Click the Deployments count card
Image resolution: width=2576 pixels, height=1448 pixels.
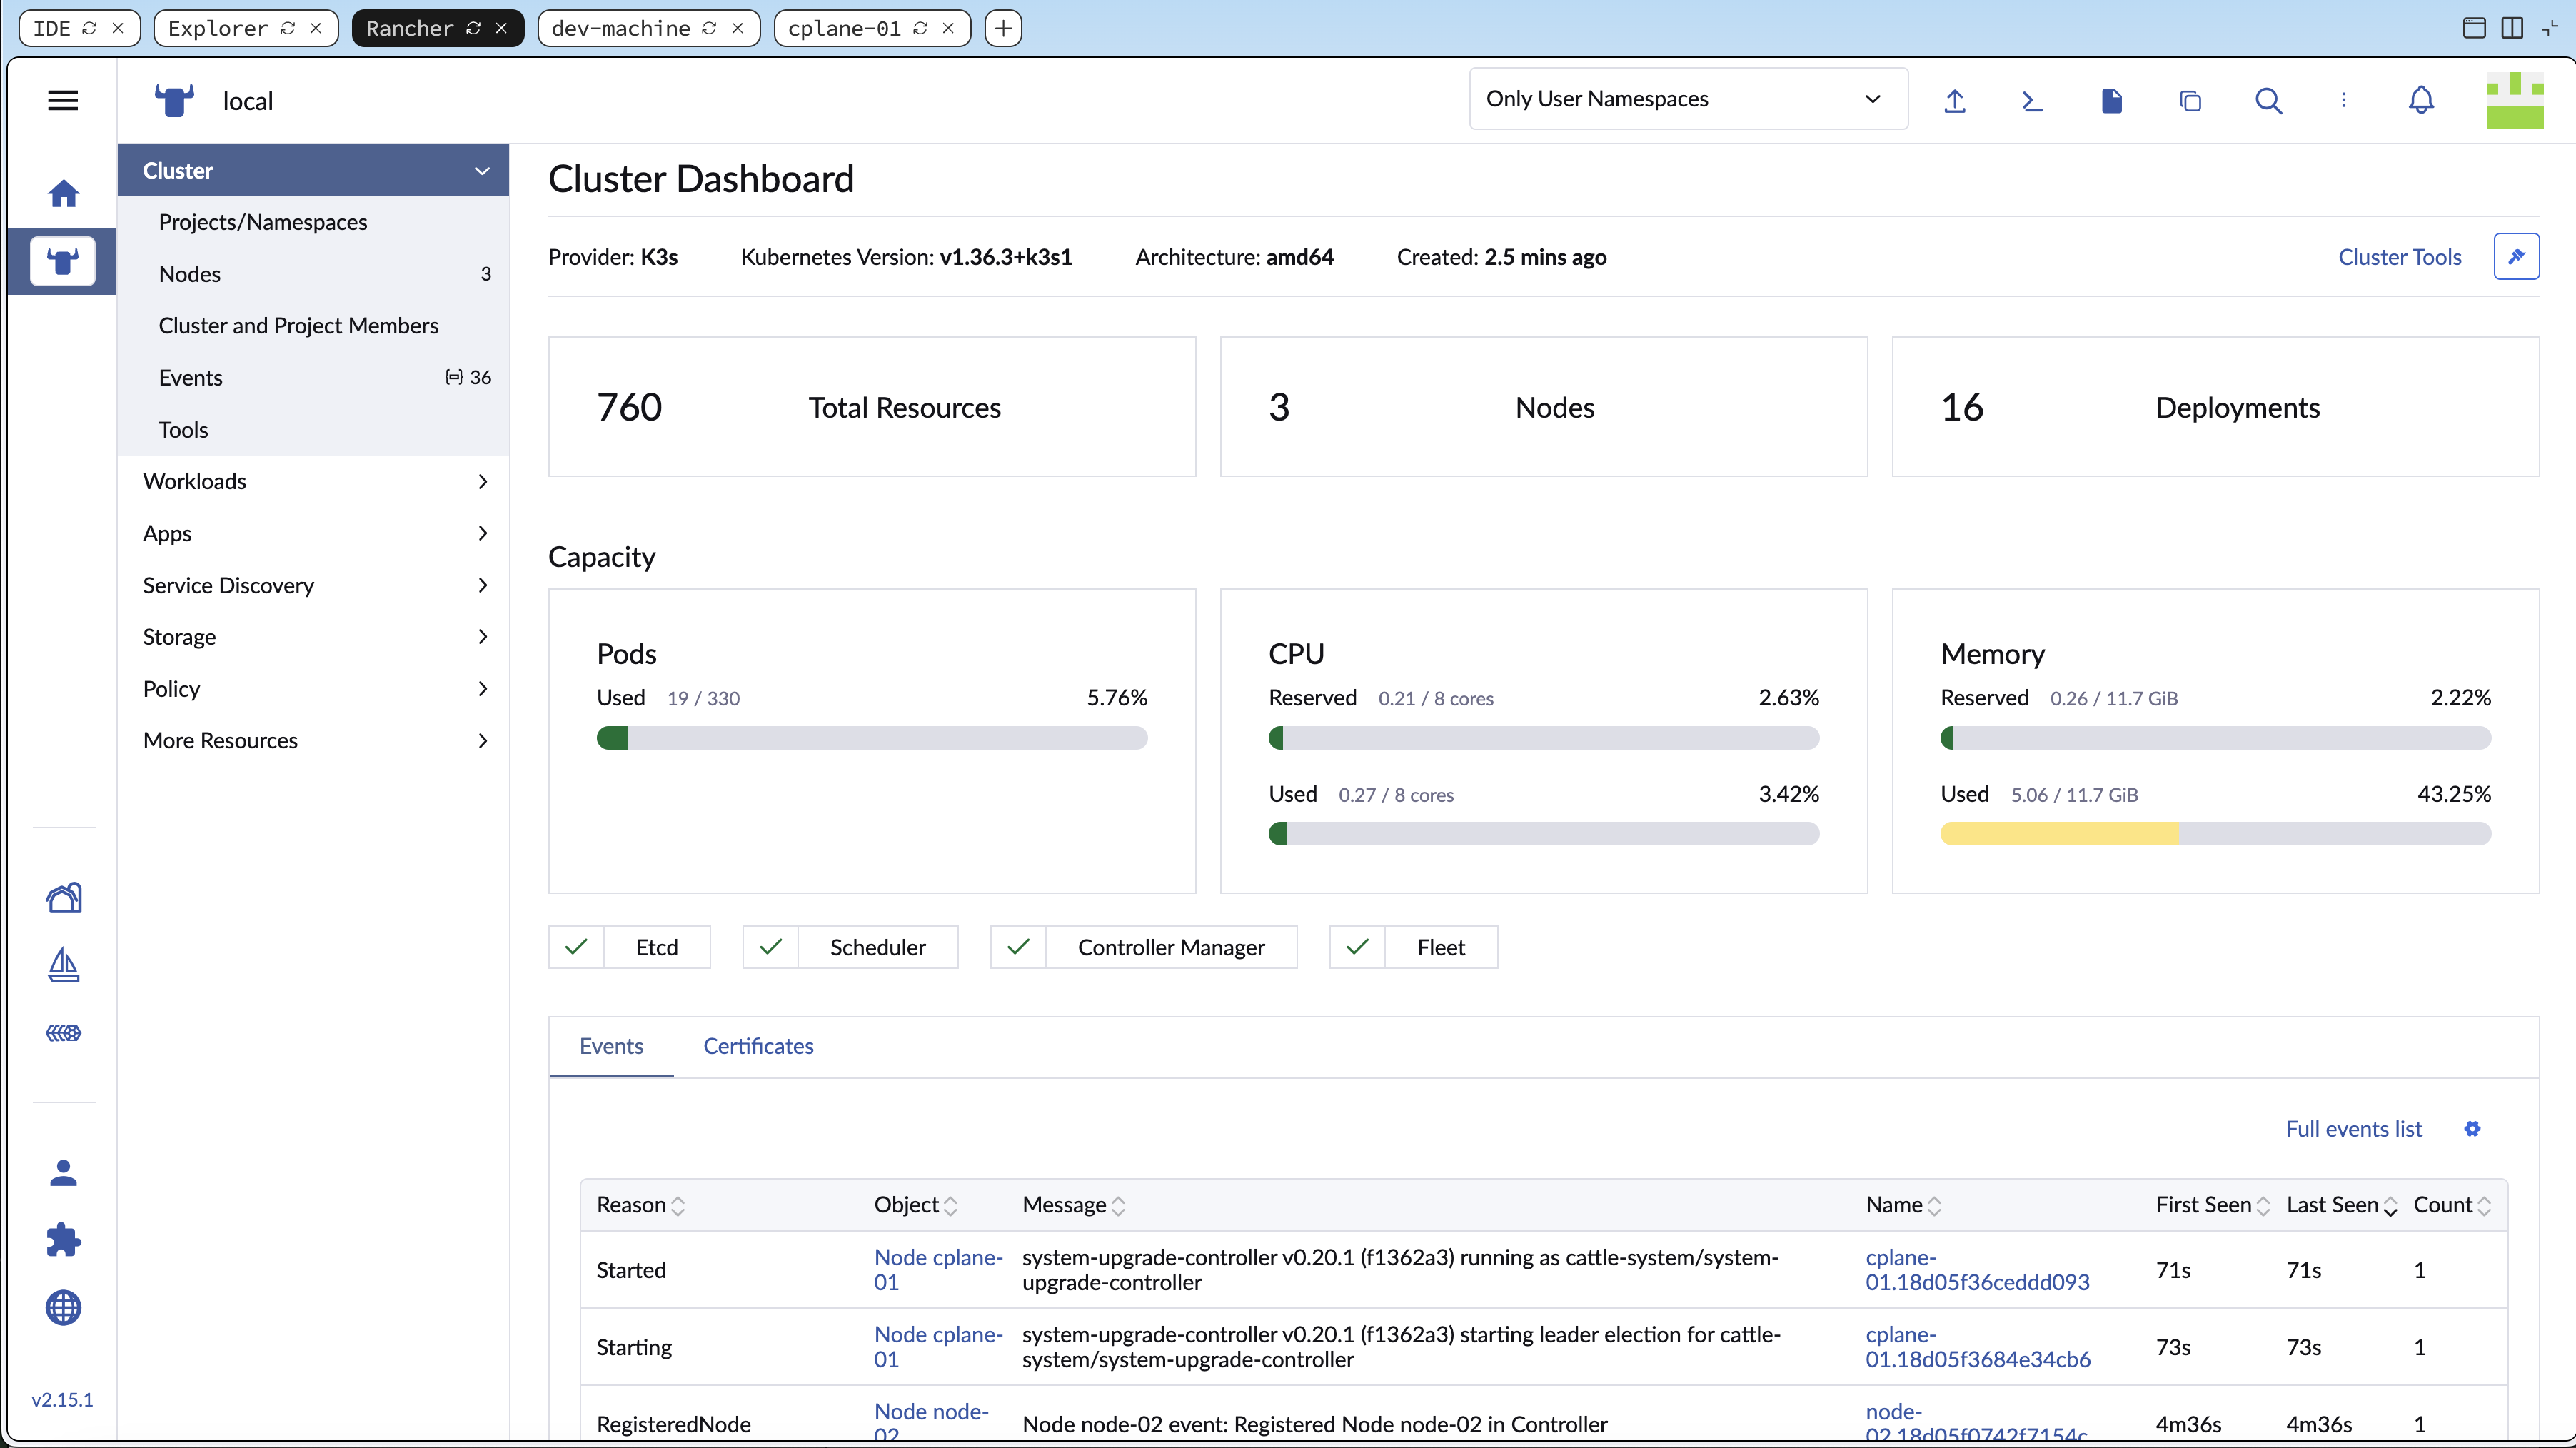click(2215, 407)
